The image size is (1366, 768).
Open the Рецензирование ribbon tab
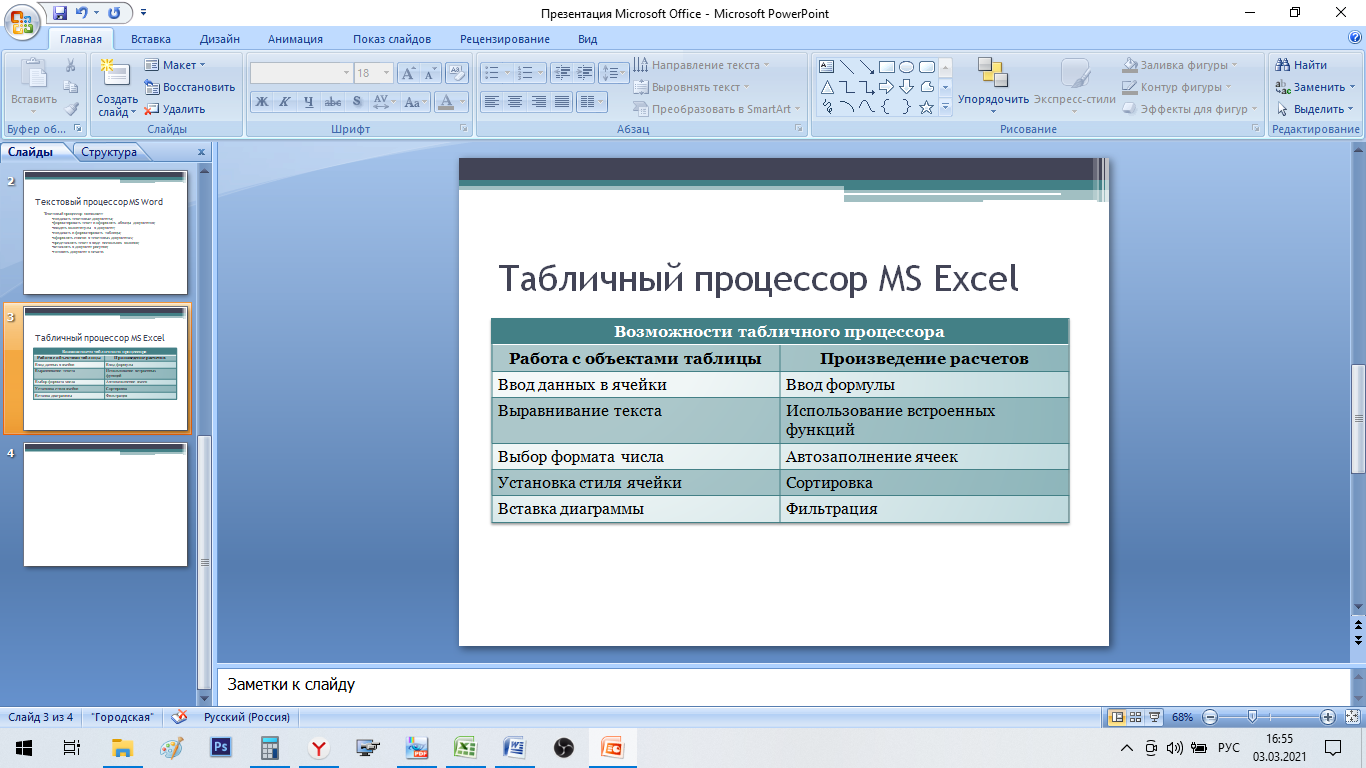click(505, 39)
